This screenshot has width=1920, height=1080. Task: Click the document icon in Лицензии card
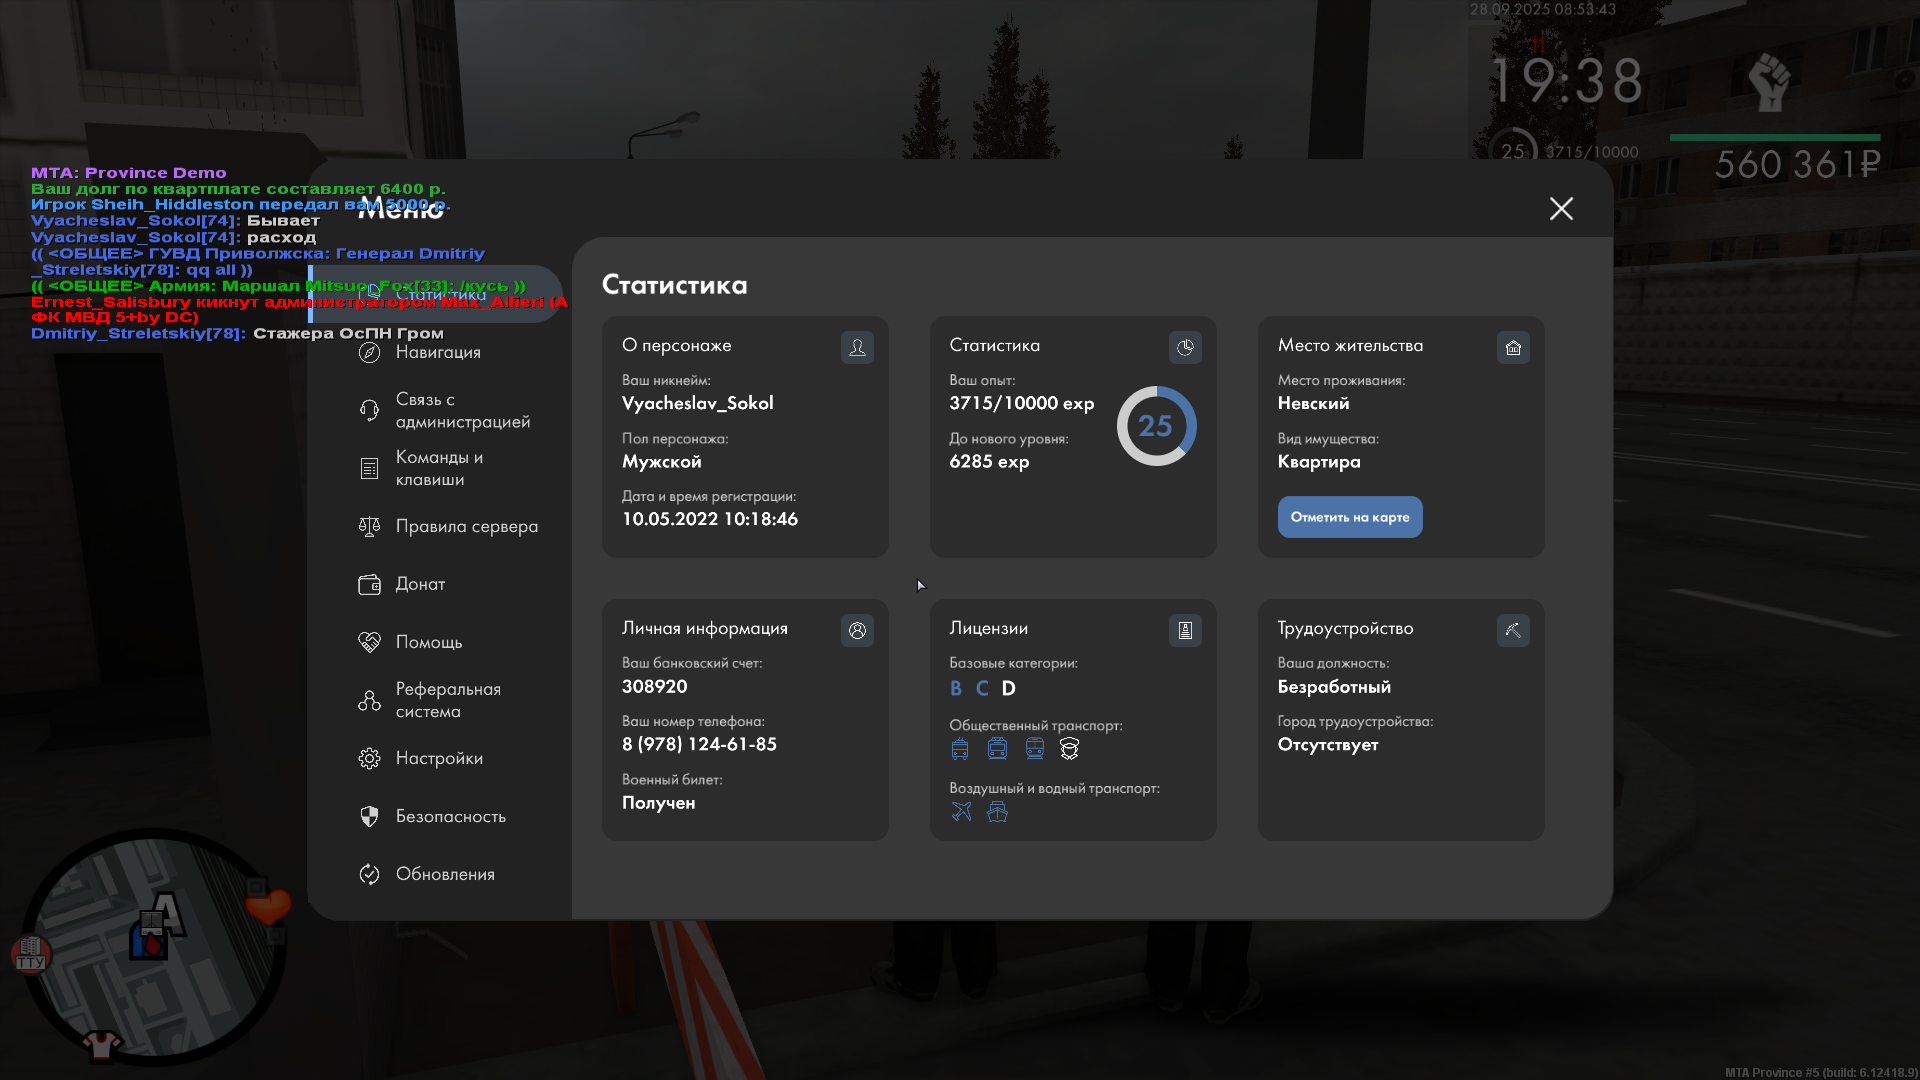pos(1185,631)
